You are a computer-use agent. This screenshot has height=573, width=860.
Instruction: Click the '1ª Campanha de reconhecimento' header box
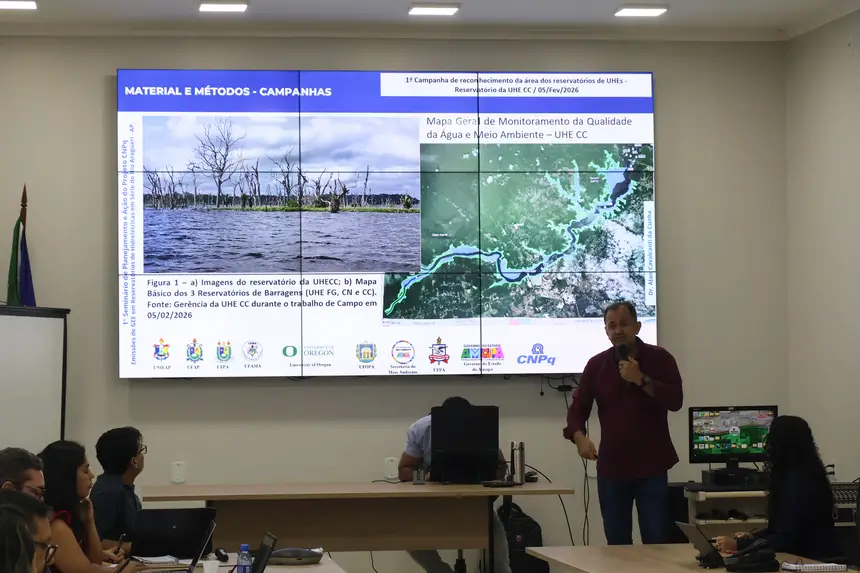click(x=515, y=84)
